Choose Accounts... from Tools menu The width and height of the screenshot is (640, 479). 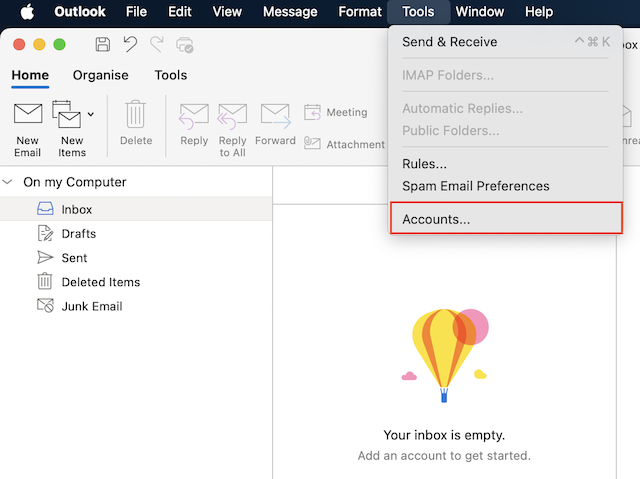coord(506,219)
